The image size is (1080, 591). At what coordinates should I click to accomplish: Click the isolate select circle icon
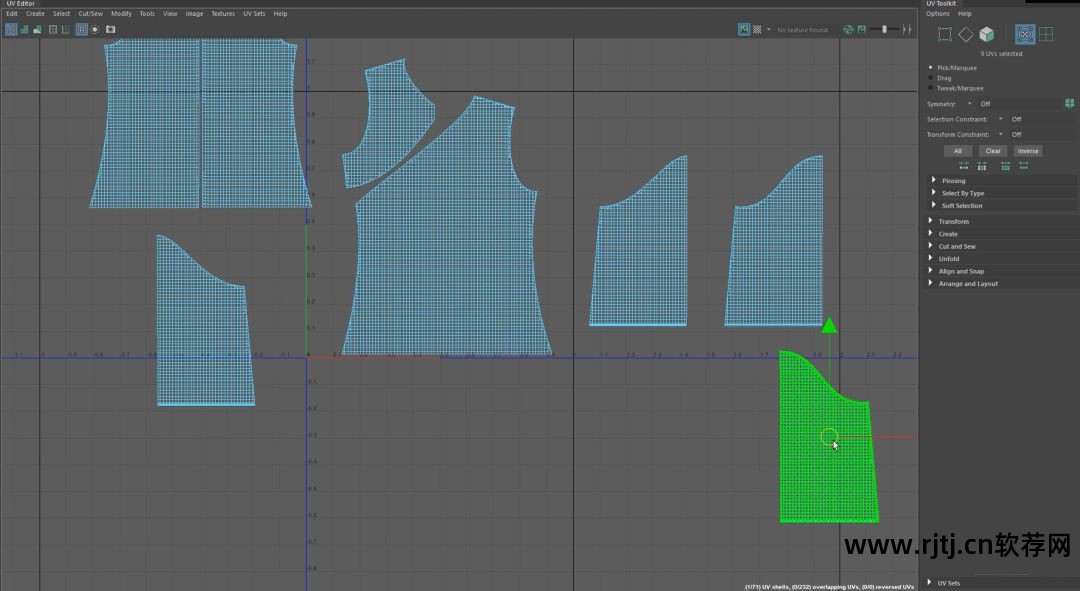coord(95,30)
